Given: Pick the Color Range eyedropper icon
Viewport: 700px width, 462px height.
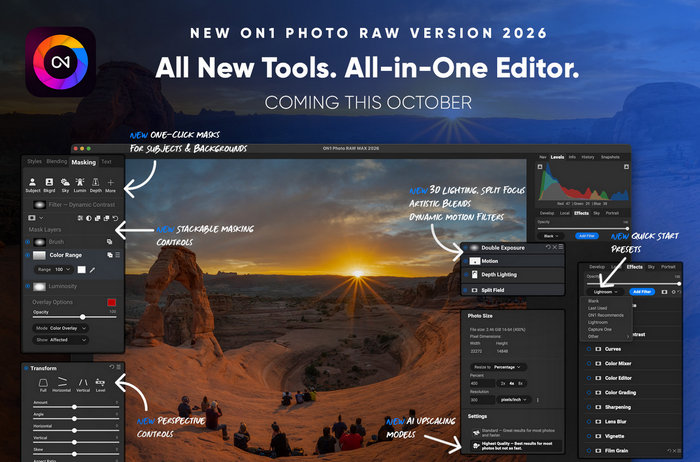Looking at the screenshot, I should click(92, 270).
